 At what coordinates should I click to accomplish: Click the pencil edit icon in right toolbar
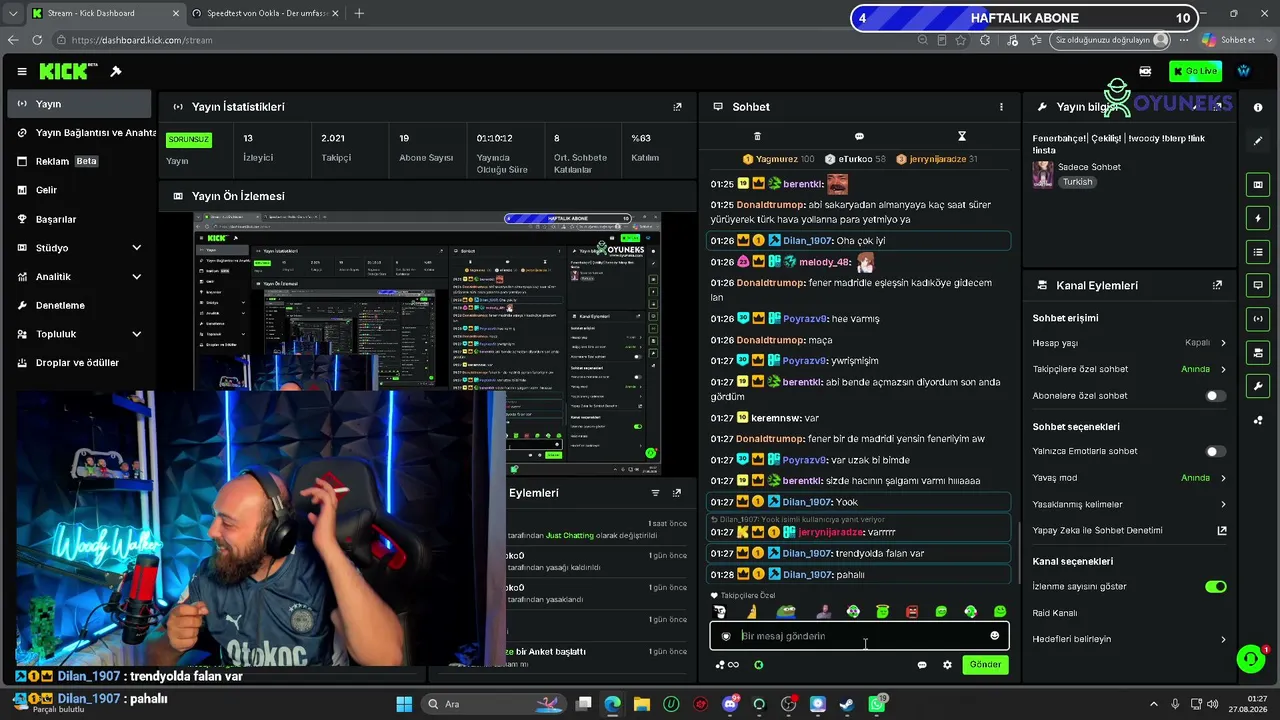pyautogui.click(x=1258, y=141)
